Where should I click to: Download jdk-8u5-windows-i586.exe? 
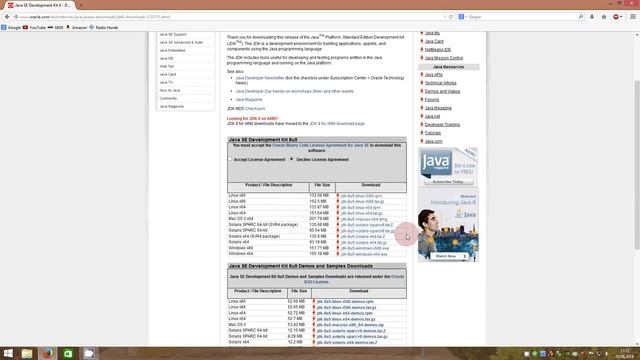coord(364,248)
